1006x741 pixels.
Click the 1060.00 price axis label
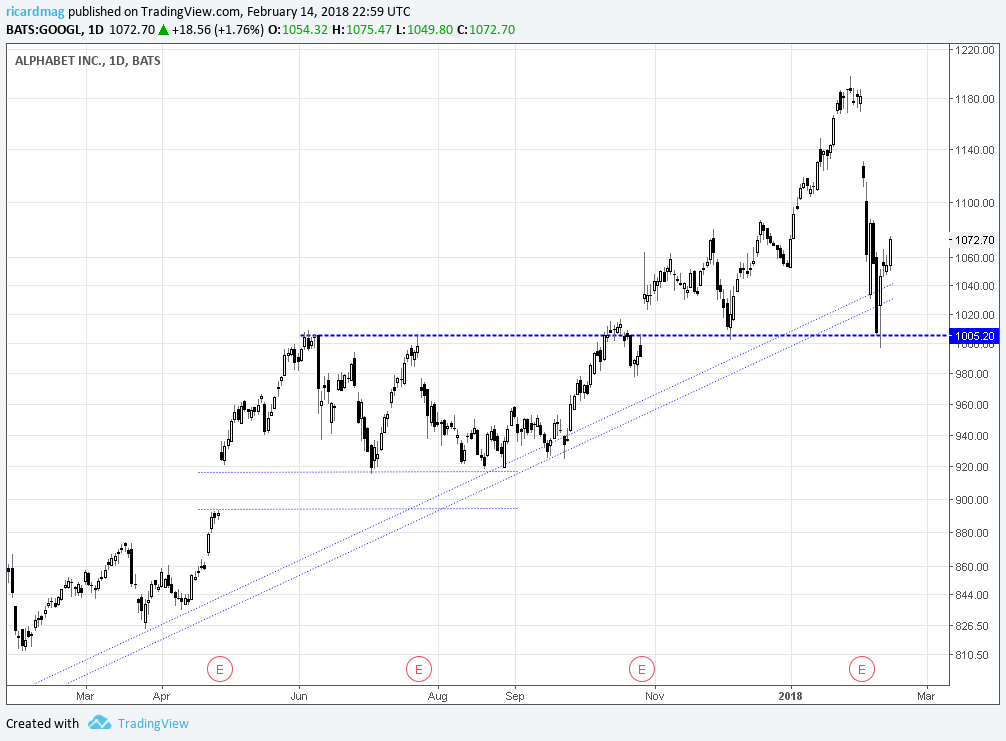[975, 258]
